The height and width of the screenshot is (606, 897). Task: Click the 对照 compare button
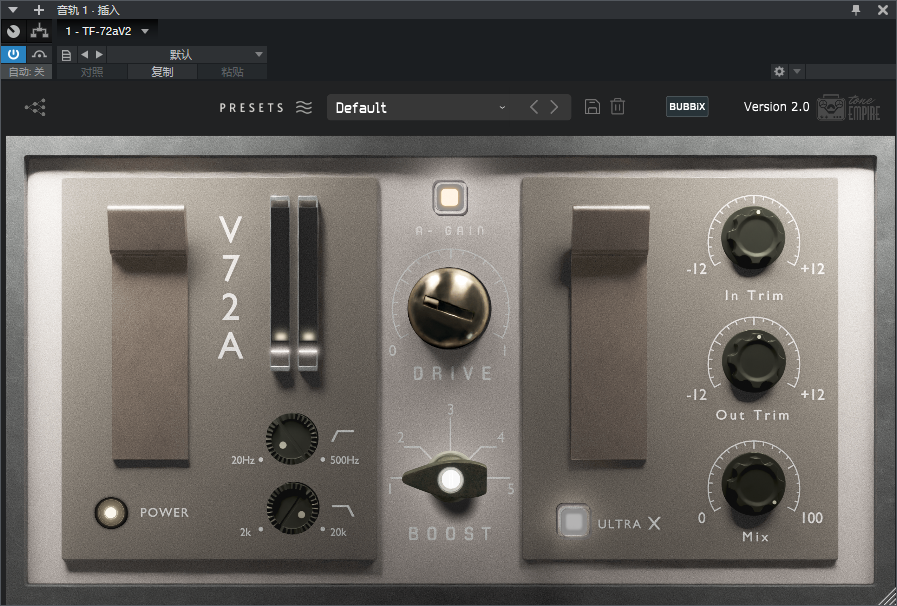tap(92, 72)
